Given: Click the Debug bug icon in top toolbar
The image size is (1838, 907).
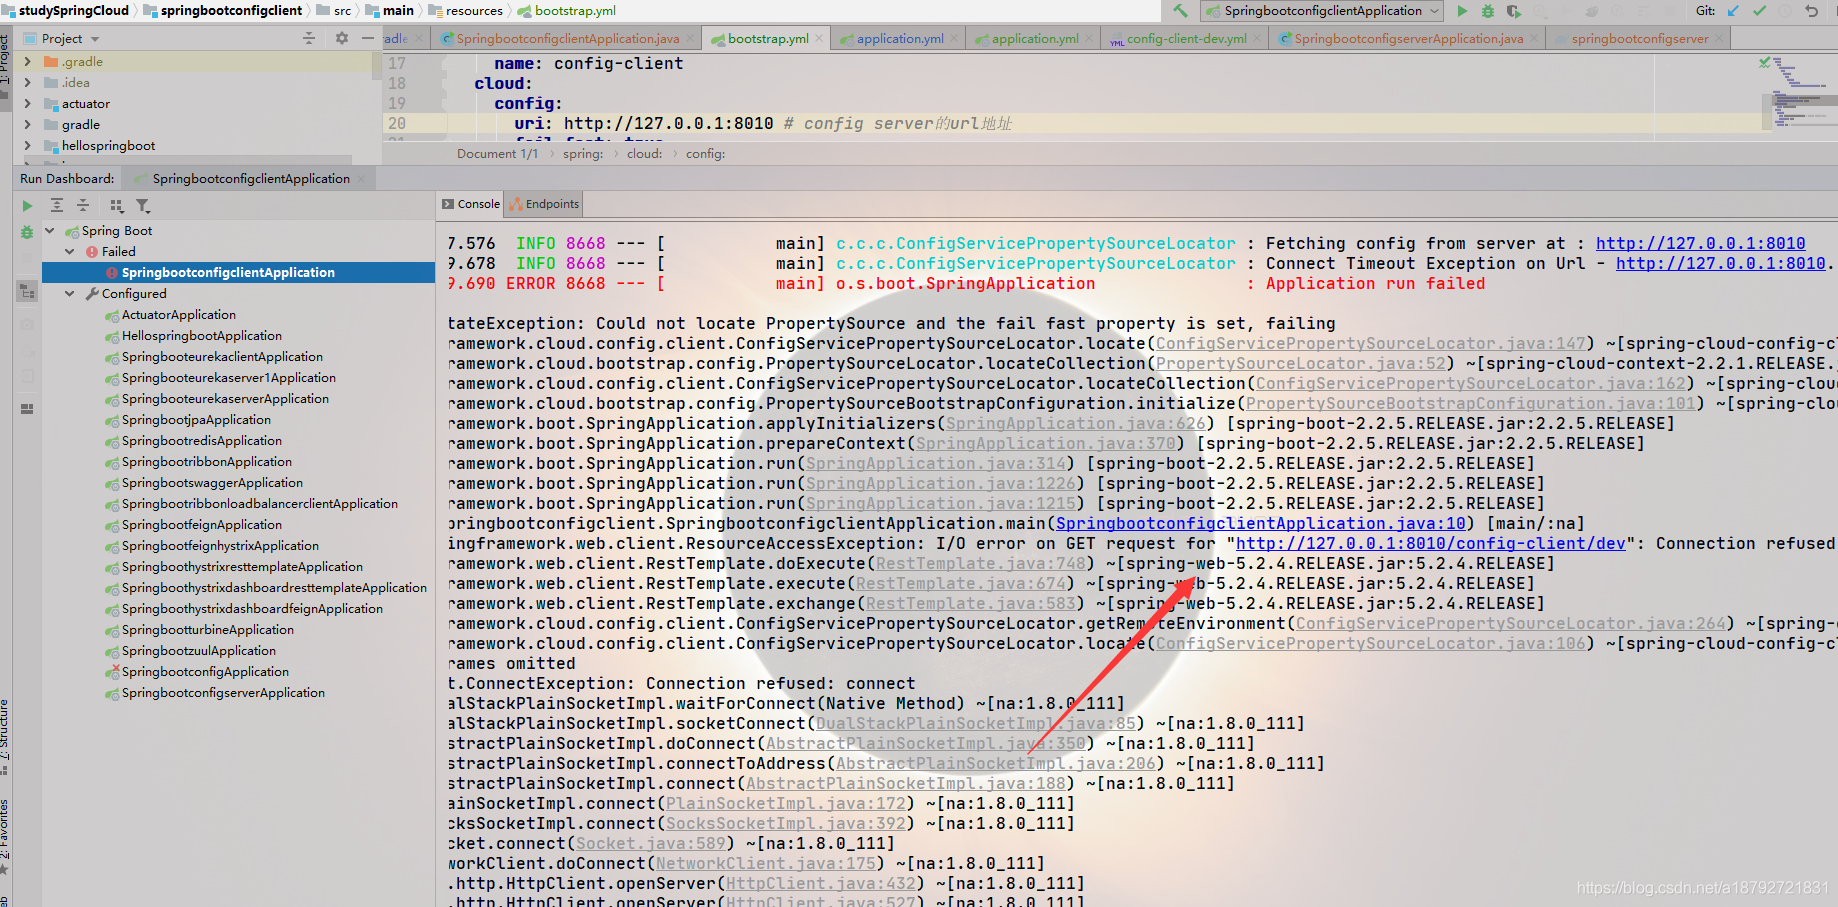Looking at the screenshot, I should 1488,11.
